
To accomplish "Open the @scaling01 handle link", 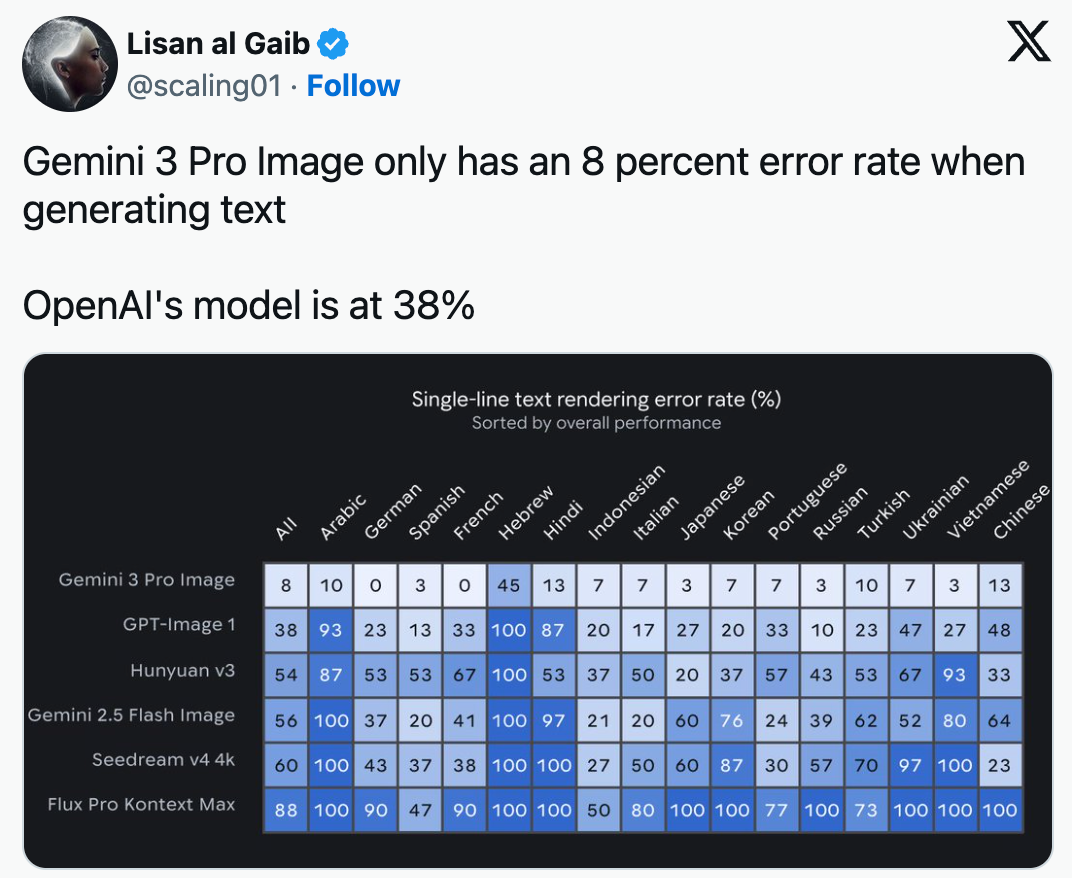I will coord(204,86).
